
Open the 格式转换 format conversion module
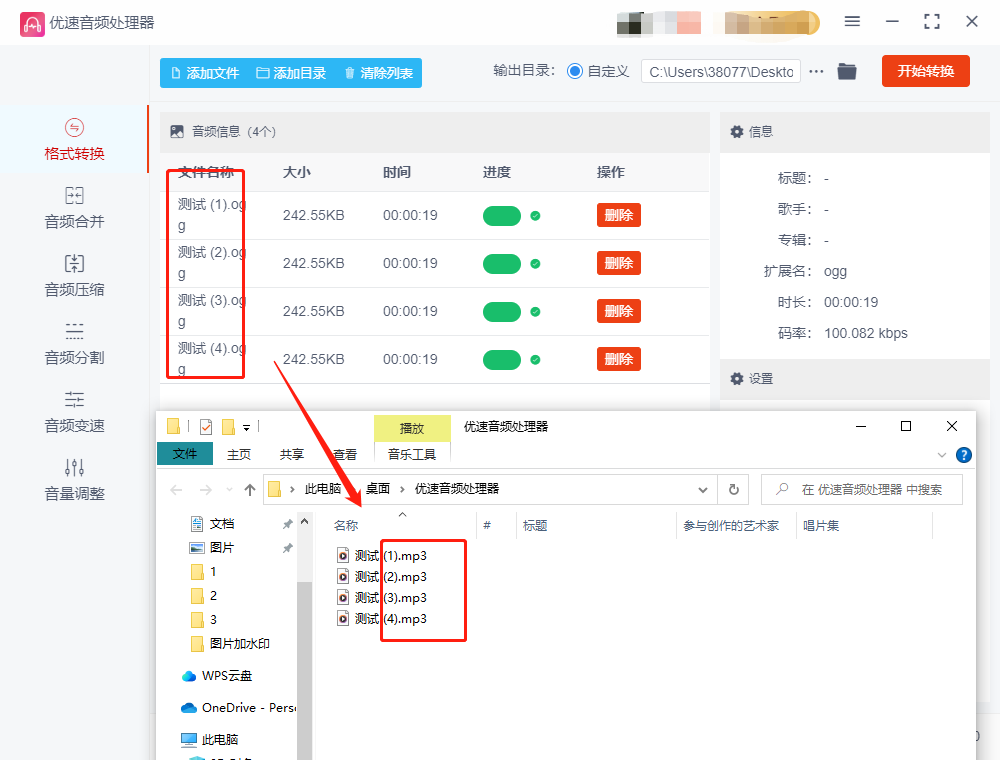coord(74,140)
